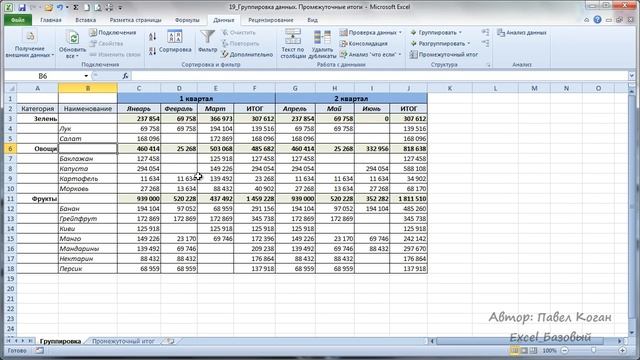Click Text to Columns (Текст по столбцам)
This screenshot has height=360, width=640.
tap(293, 43)
